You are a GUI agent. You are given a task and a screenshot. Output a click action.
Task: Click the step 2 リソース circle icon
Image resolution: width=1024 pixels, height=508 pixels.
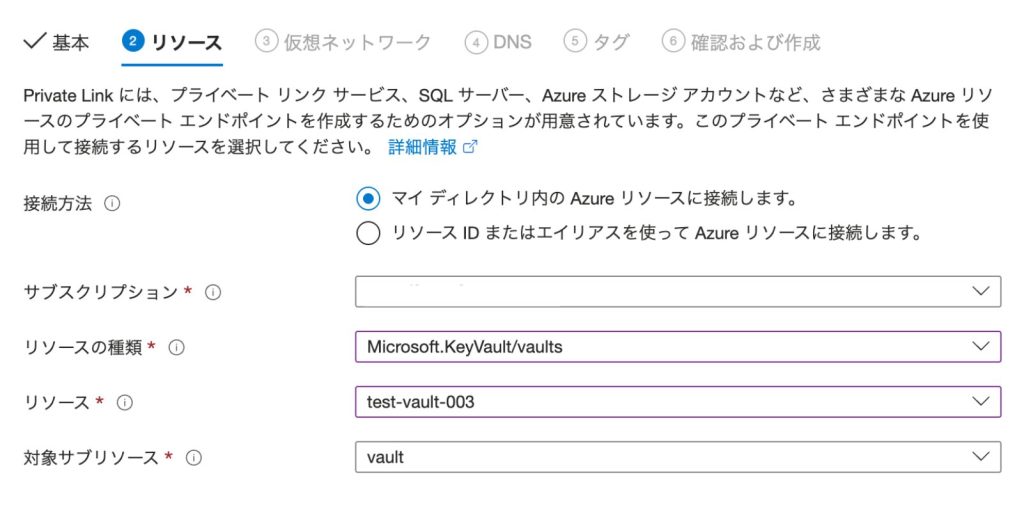[x=133, y=41]
